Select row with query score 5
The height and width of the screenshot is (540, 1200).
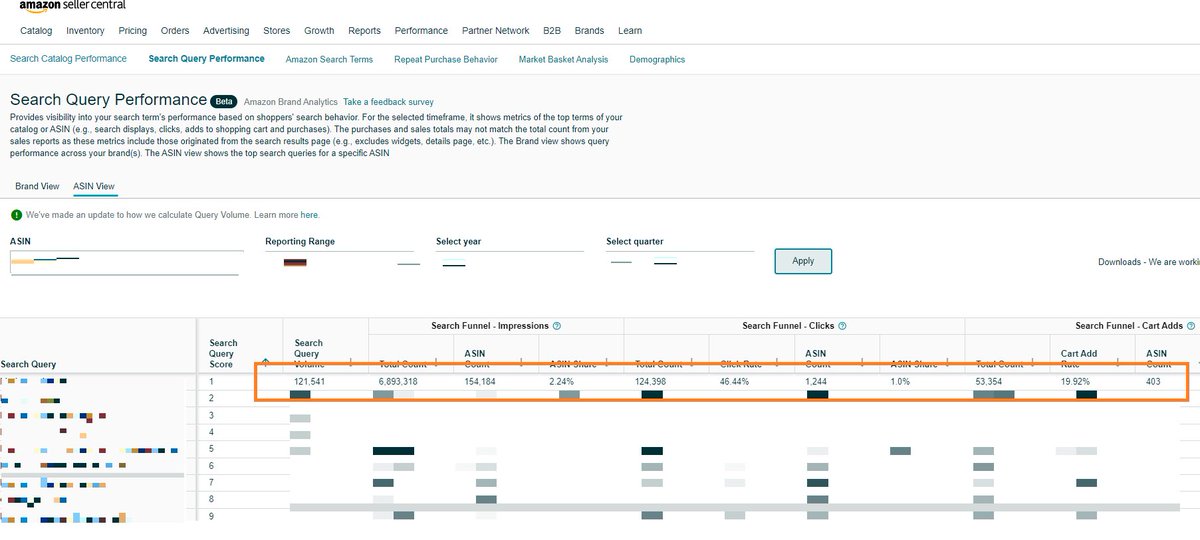pos(600,450)
